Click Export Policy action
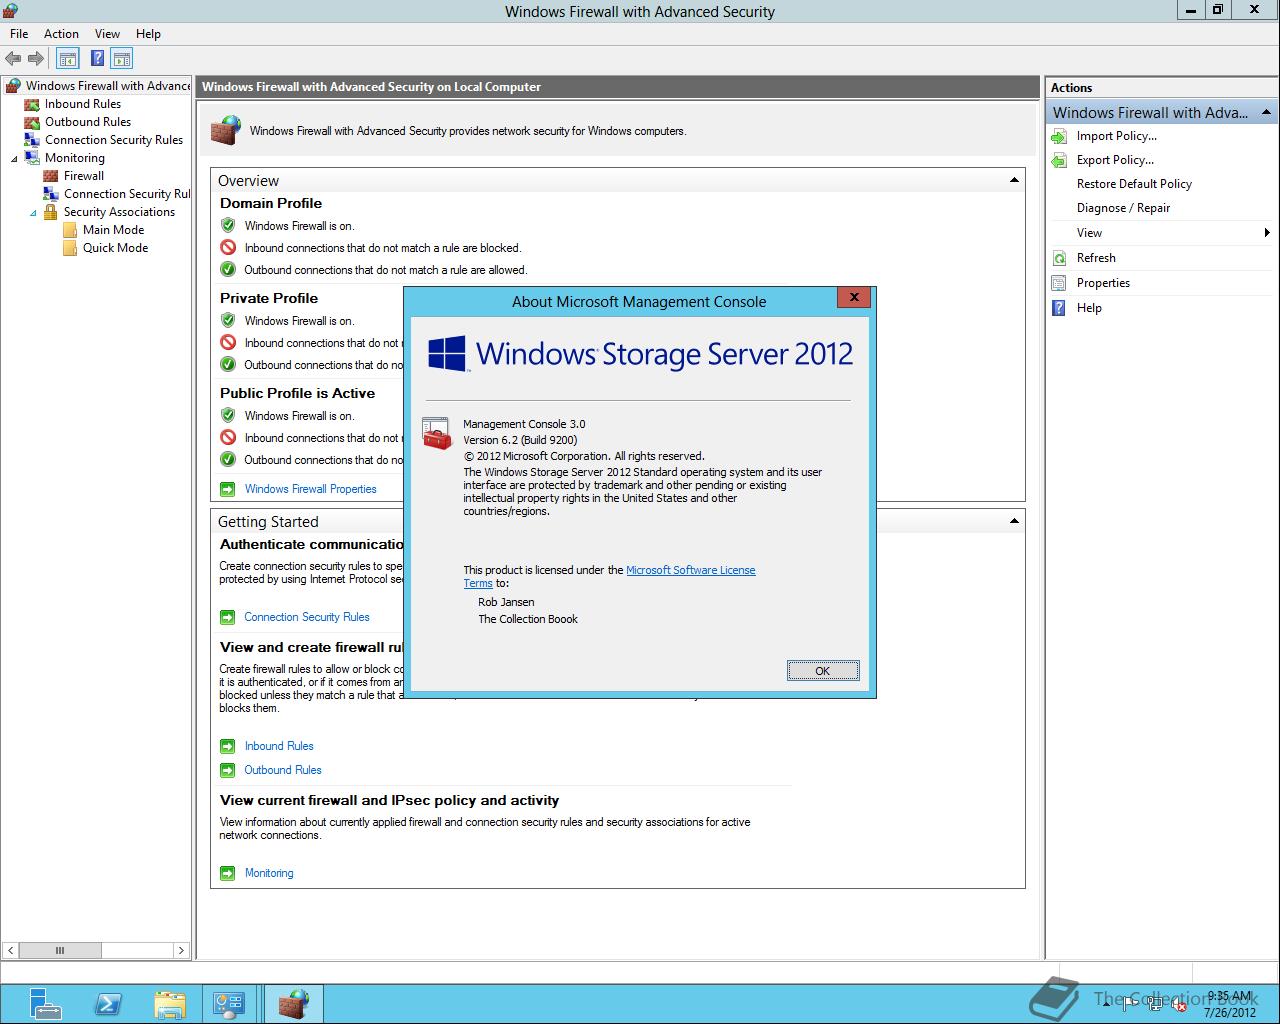The width and height of the screenshot is (1280, 1024). coord(1115,160)
